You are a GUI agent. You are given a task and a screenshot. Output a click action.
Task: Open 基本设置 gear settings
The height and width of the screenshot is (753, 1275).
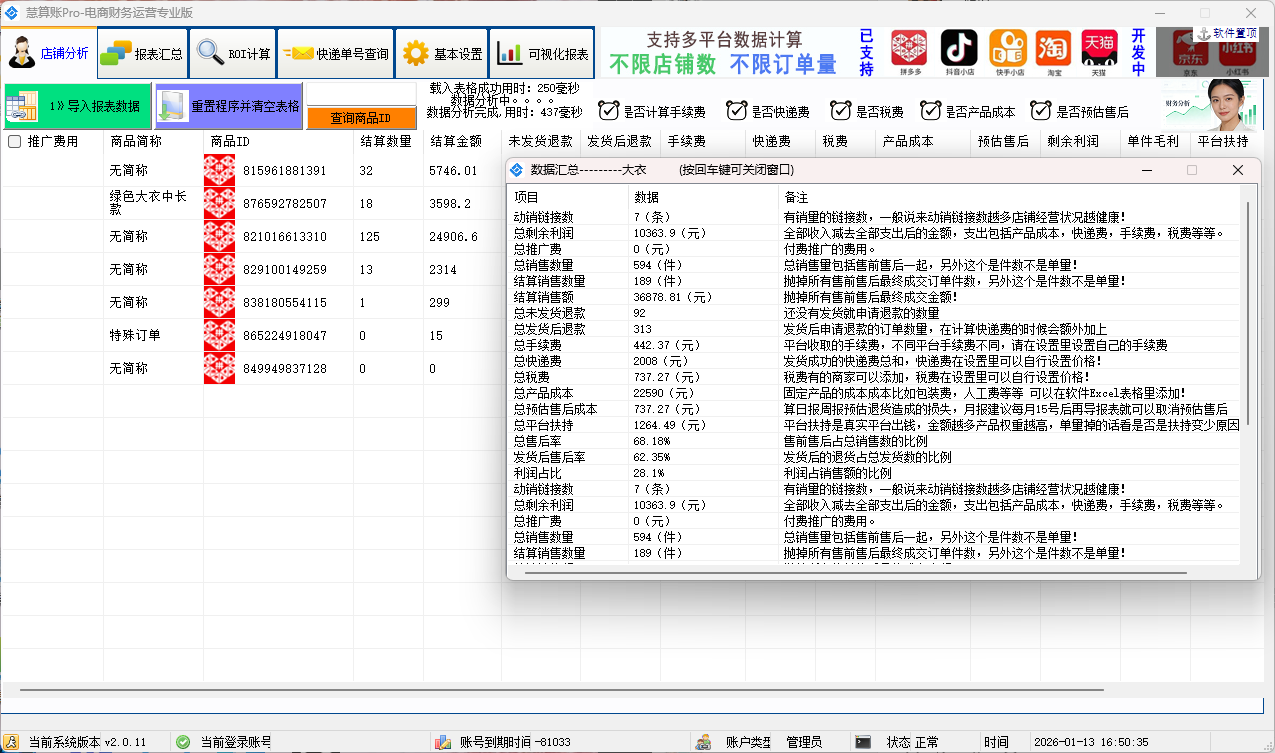(442, 54)
